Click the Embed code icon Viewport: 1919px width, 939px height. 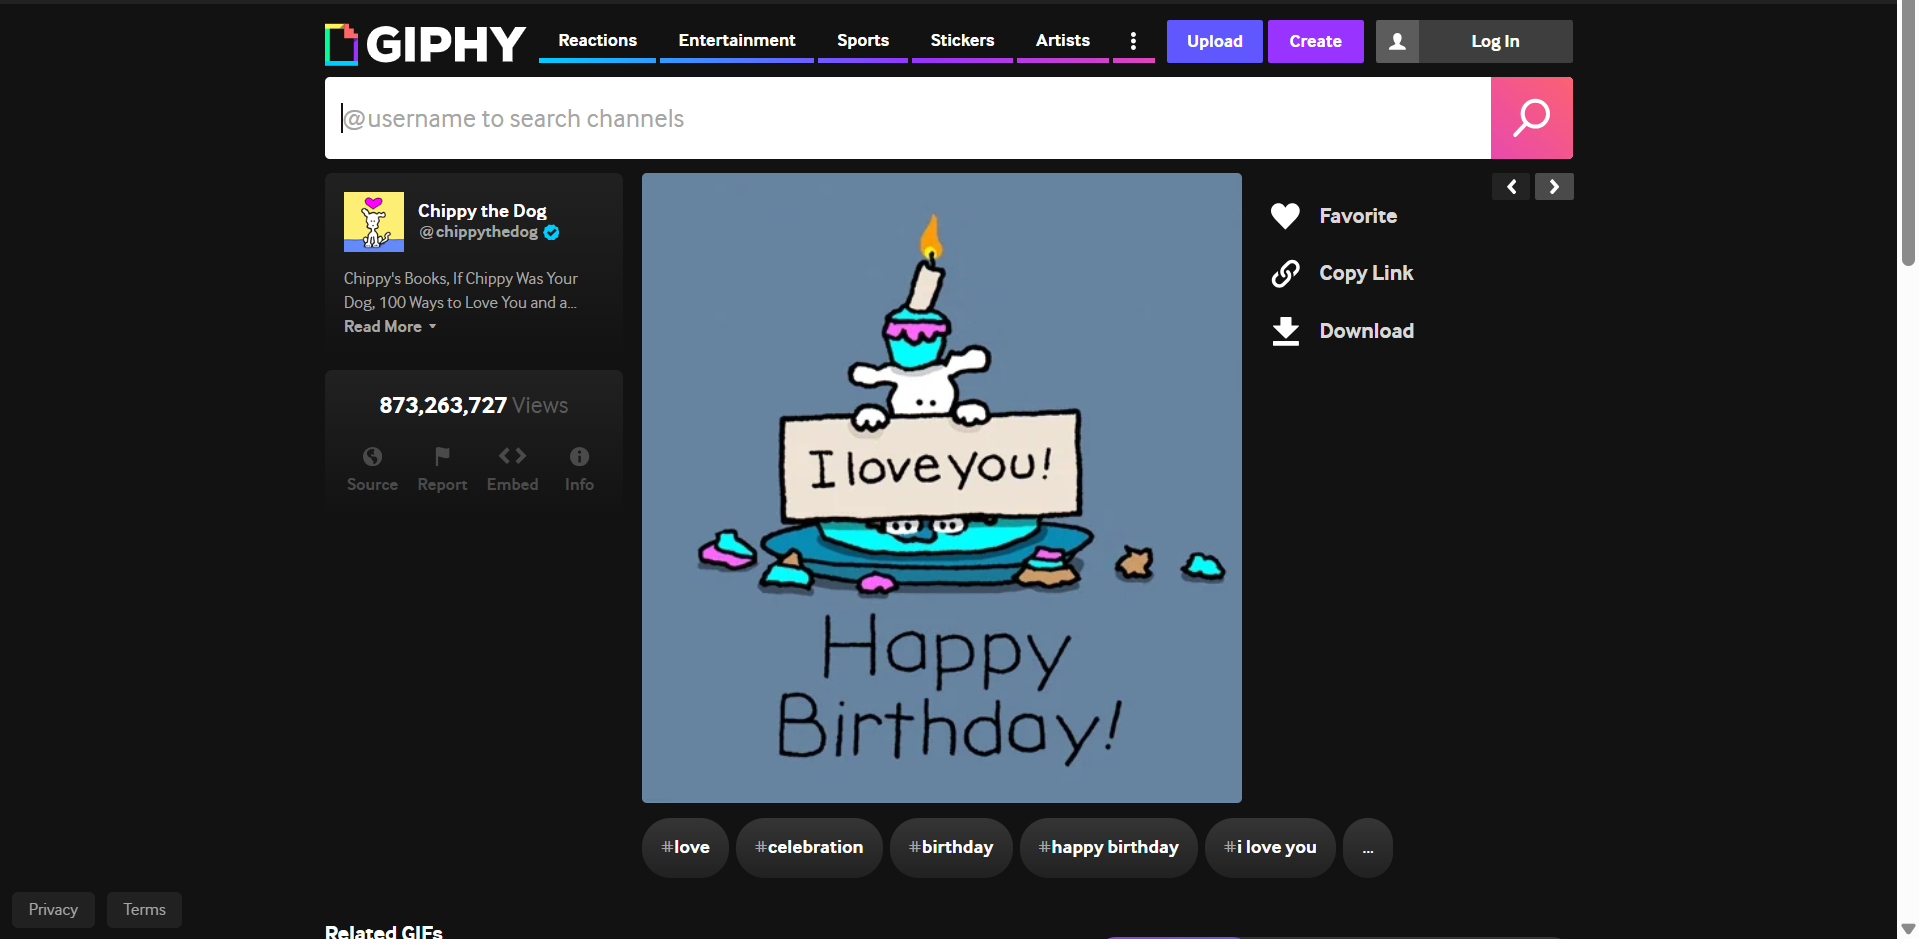tap(511, 465)
